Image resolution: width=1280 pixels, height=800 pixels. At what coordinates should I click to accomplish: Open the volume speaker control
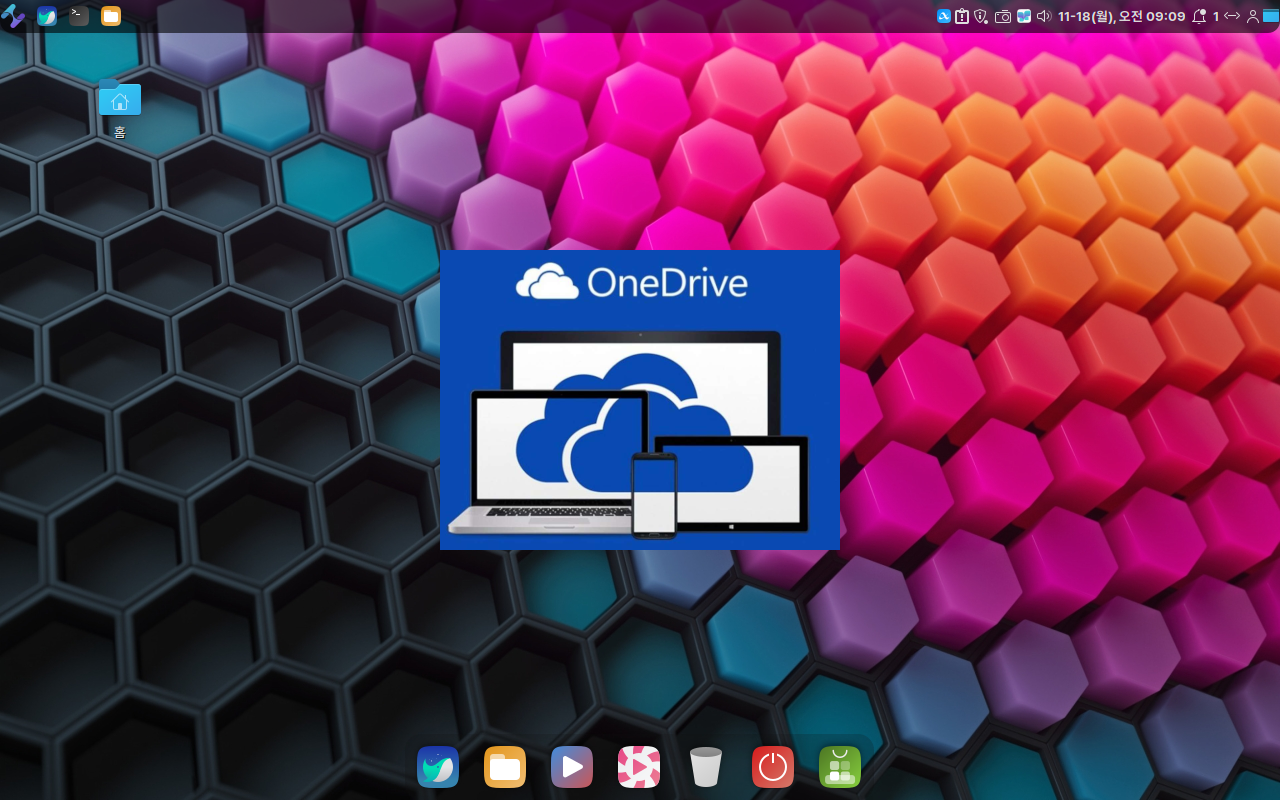click(x=1044, y=16)
